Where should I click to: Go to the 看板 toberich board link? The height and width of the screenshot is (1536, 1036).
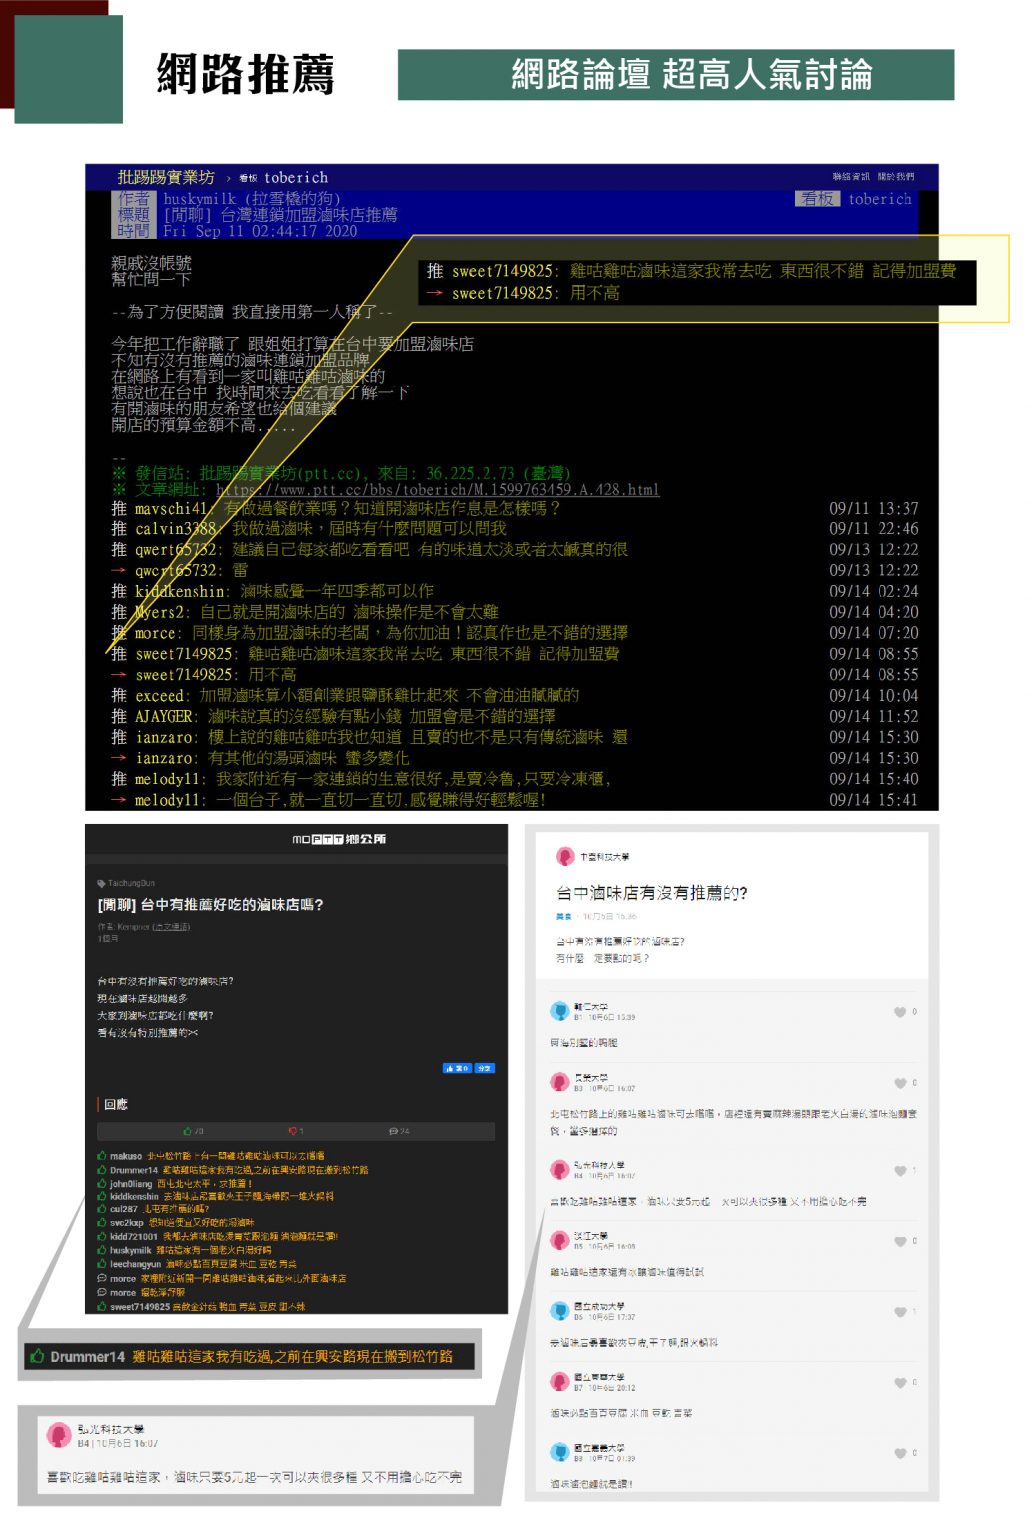[x=283, y=177]
